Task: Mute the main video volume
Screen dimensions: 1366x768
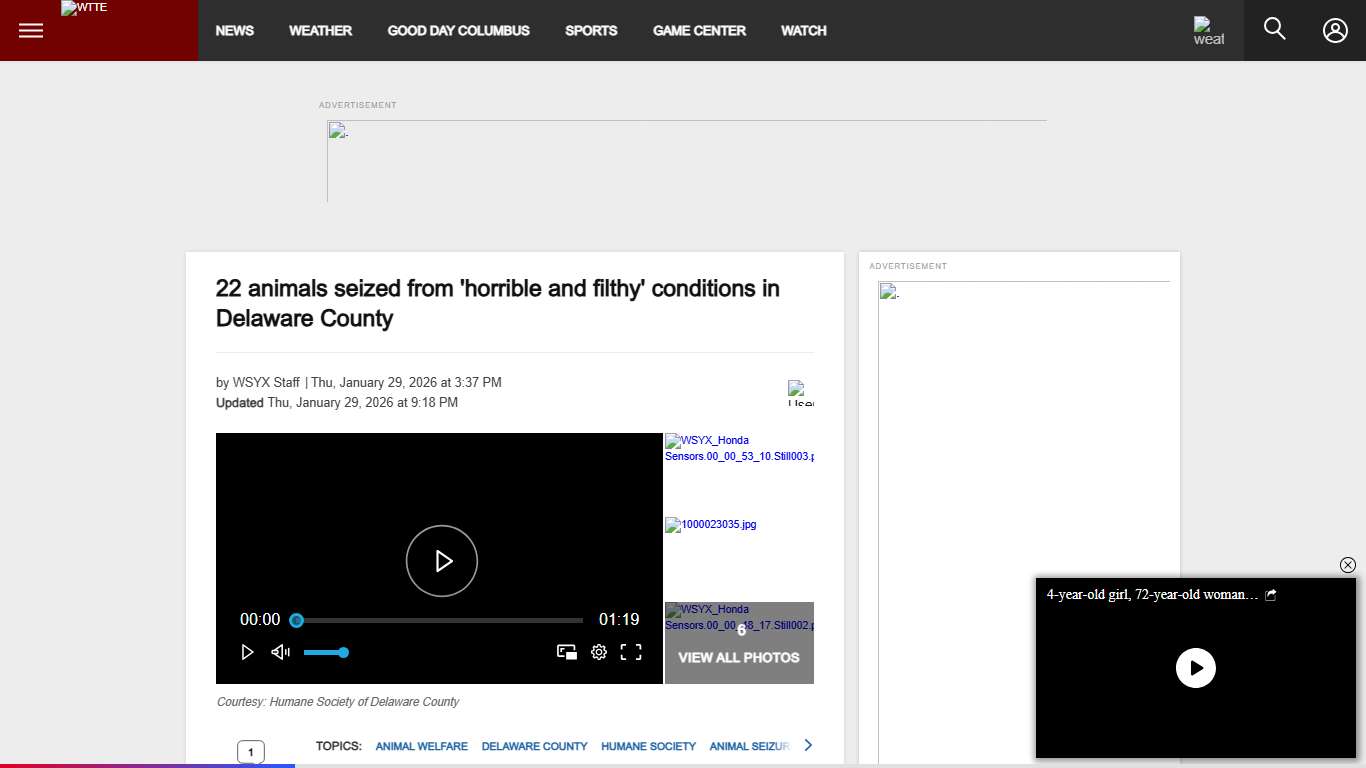Action: tap(280, 652)
